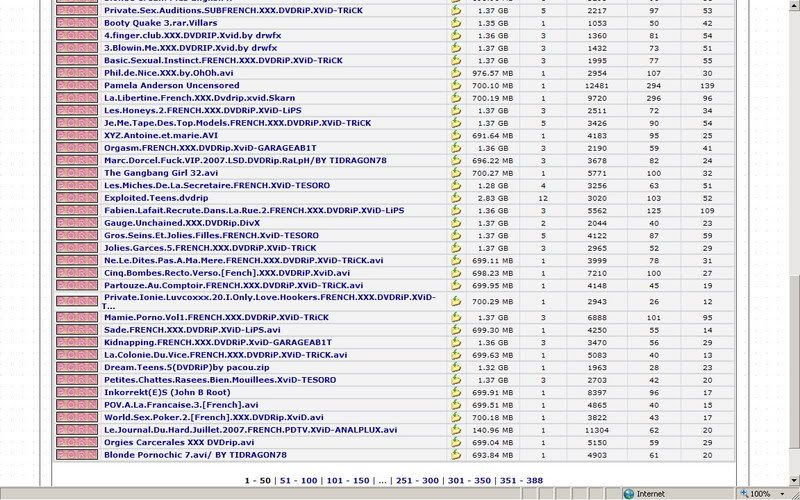Screen dimensions: 800x500
Task: Open the Kidnapping.FRENCH.XXX.DVDRiP link
Action: [x=218, y=342]
